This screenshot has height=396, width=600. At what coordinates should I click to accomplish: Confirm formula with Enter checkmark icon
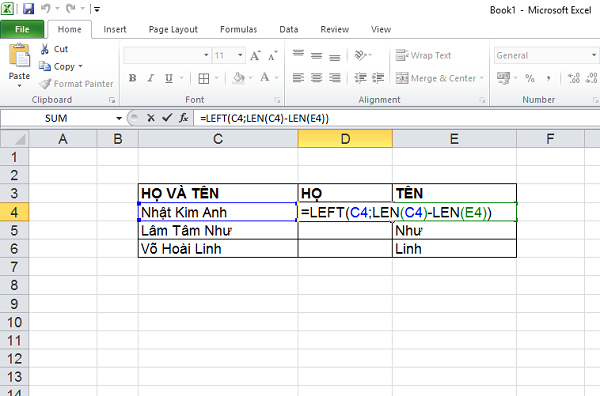pyautogui.click(x=167, y=118)
